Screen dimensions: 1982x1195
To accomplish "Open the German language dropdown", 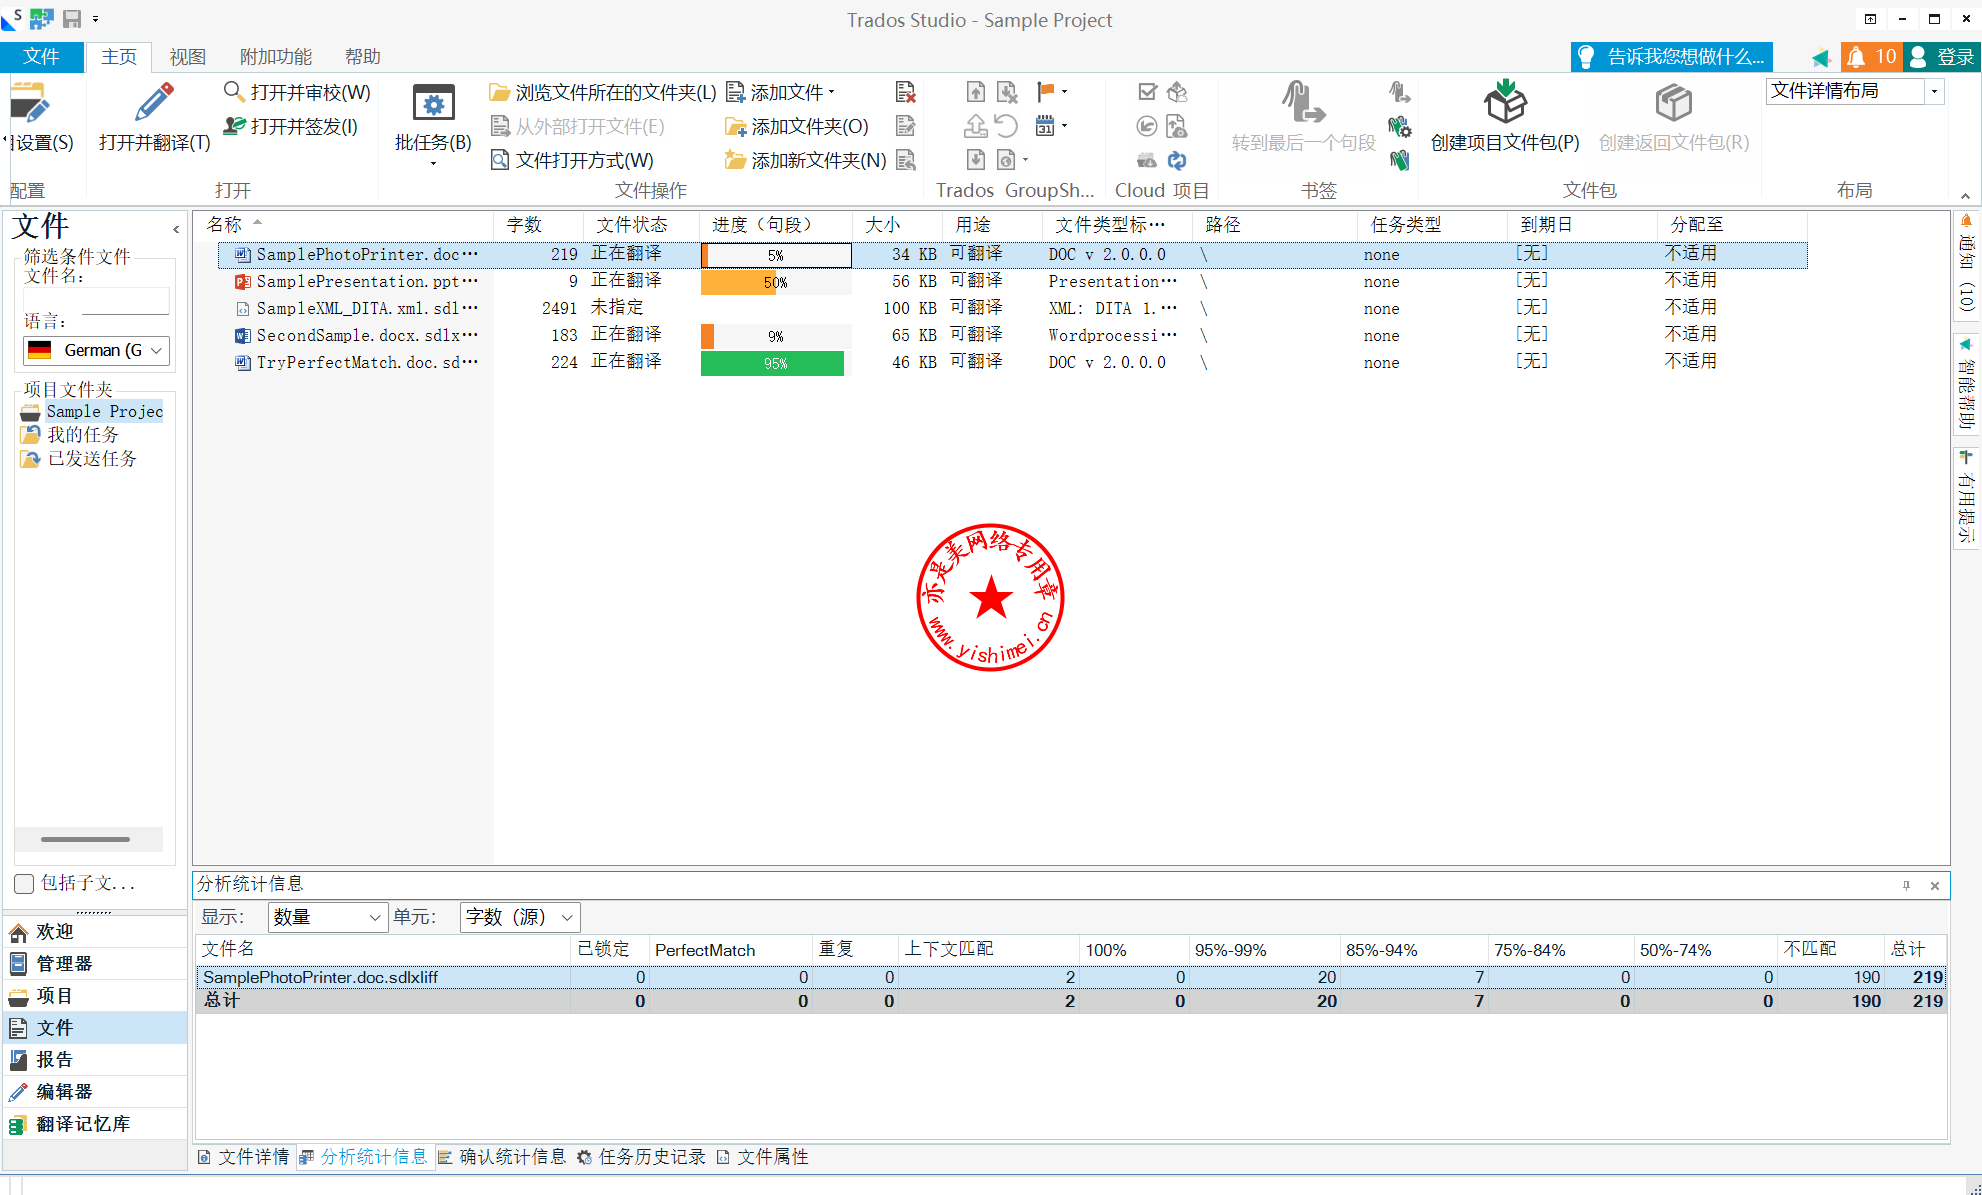I will point(96,350).
